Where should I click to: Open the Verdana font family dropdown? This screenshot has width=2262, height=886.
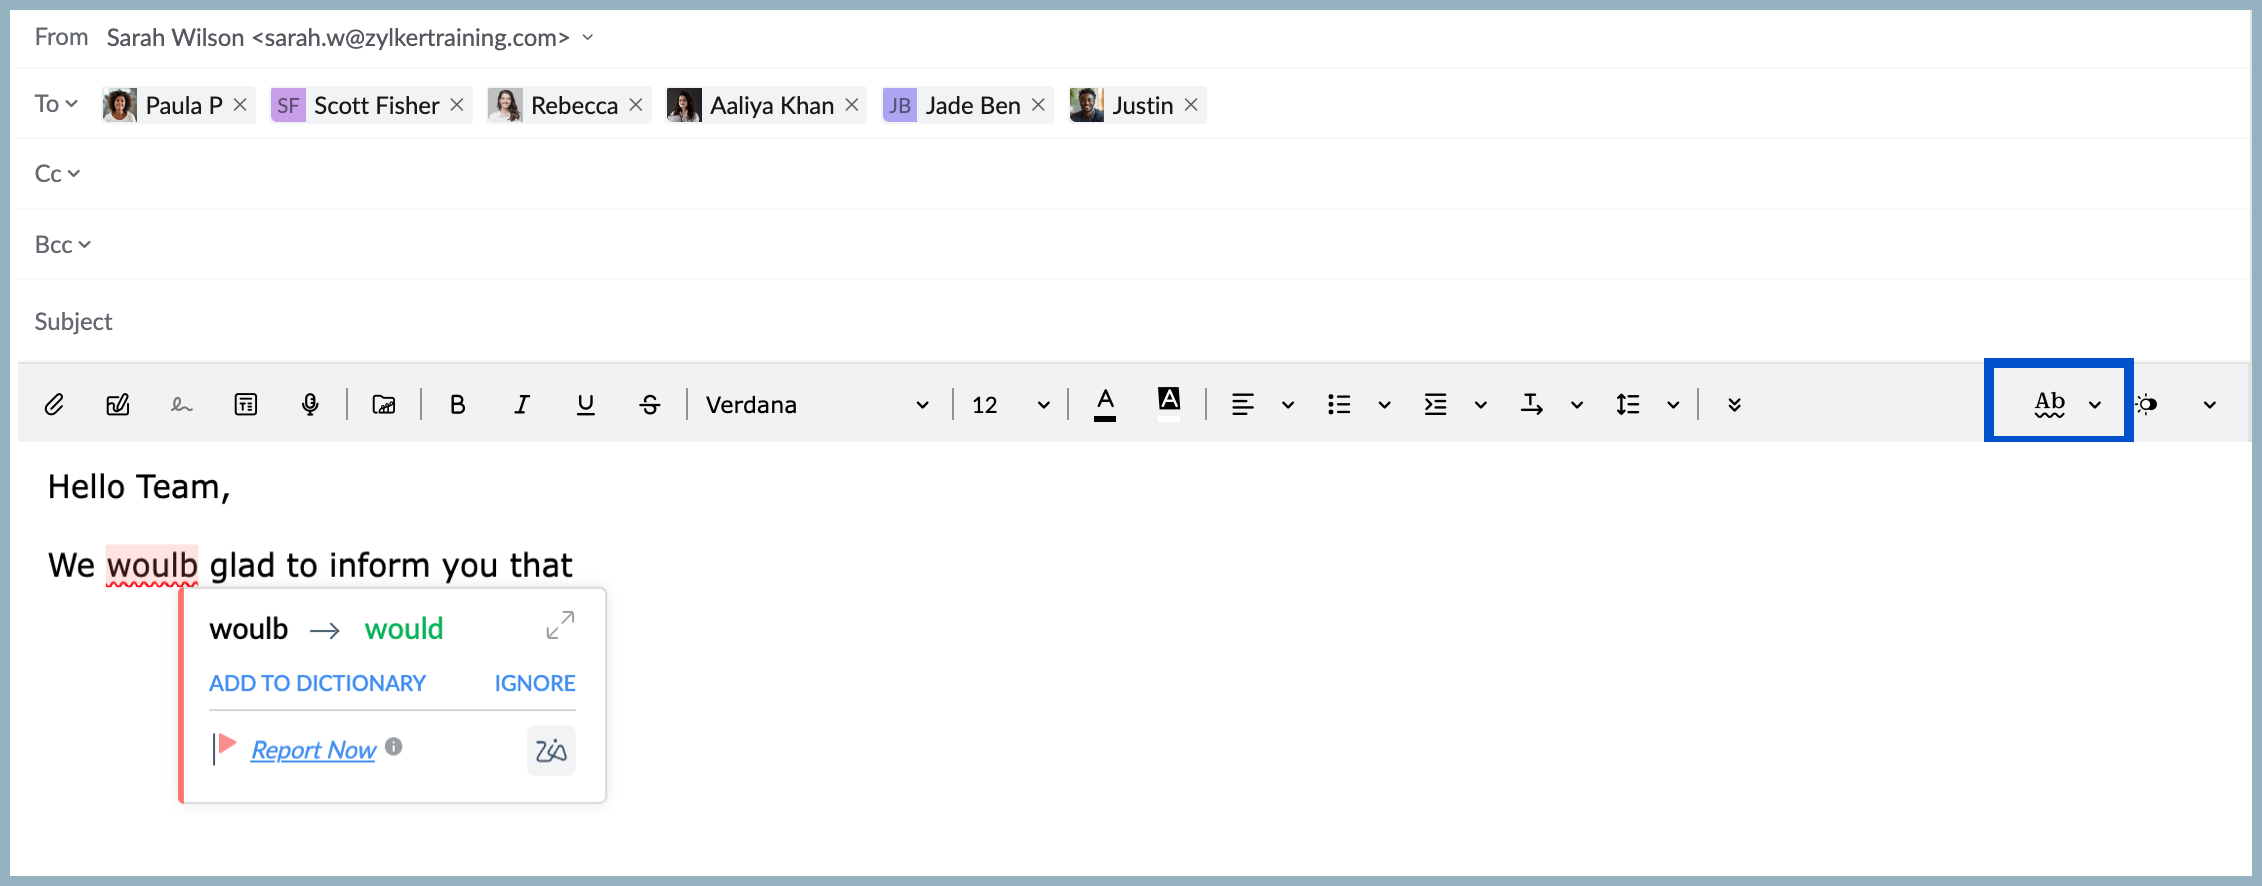(817, 404)
